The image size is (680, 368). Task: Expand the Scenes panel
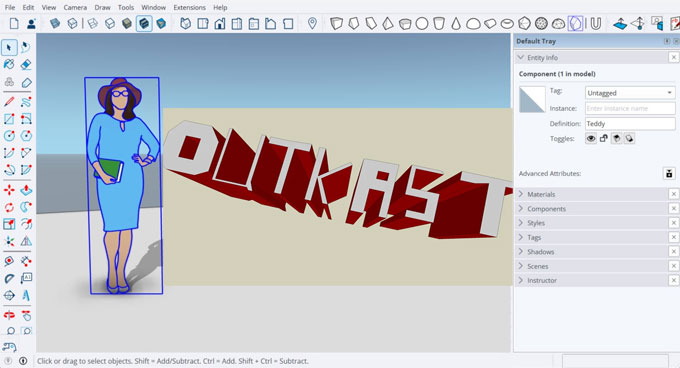click(521, 266)
